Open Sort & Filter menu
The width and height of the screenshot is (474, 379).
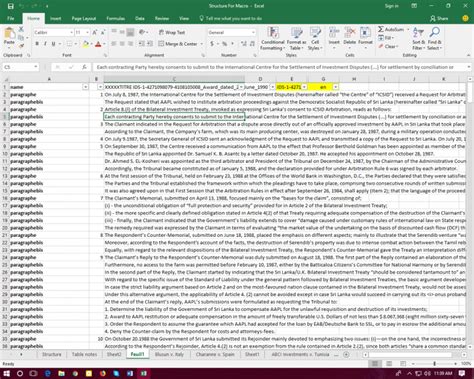coord(418,39)
